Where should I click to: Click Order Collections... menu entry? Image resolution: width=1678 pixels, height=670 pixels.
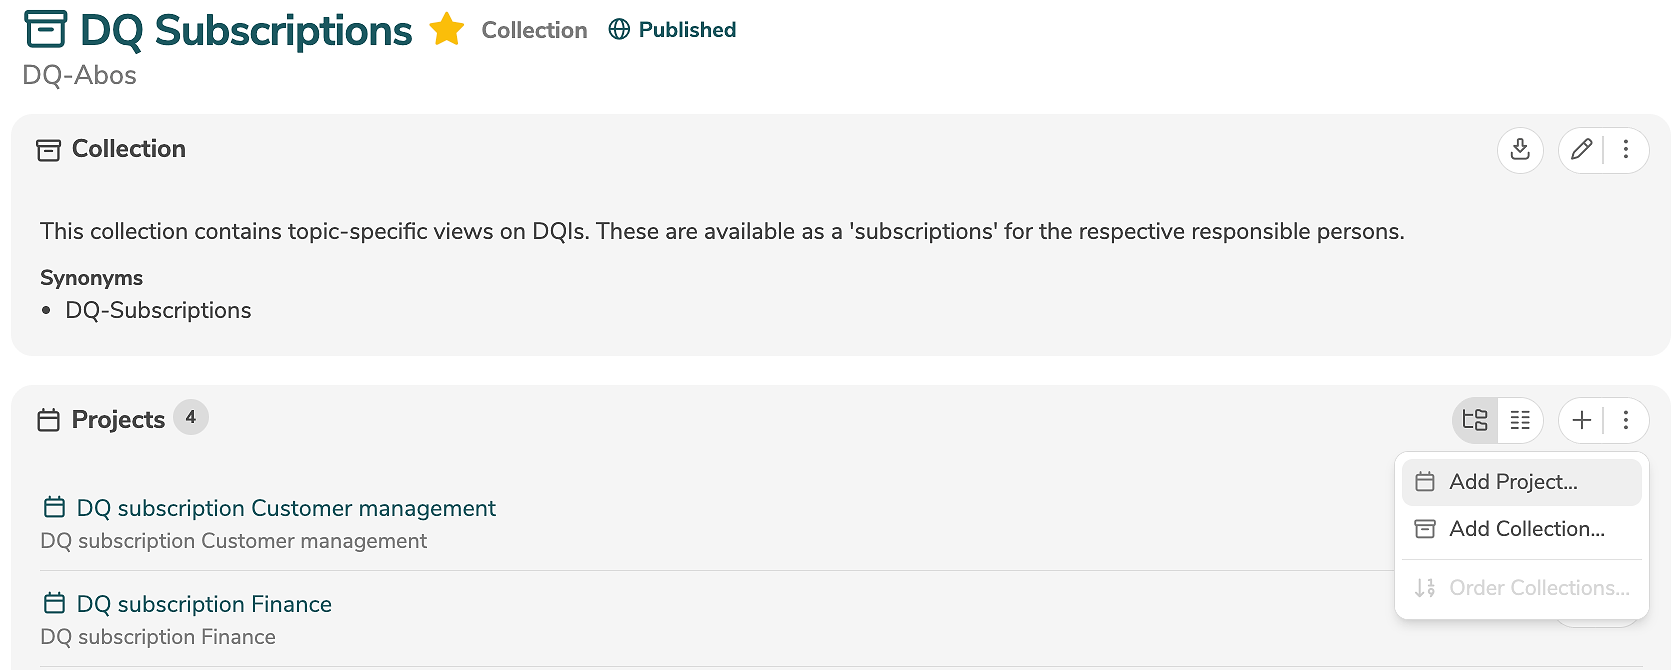[x=1538, y=588]
